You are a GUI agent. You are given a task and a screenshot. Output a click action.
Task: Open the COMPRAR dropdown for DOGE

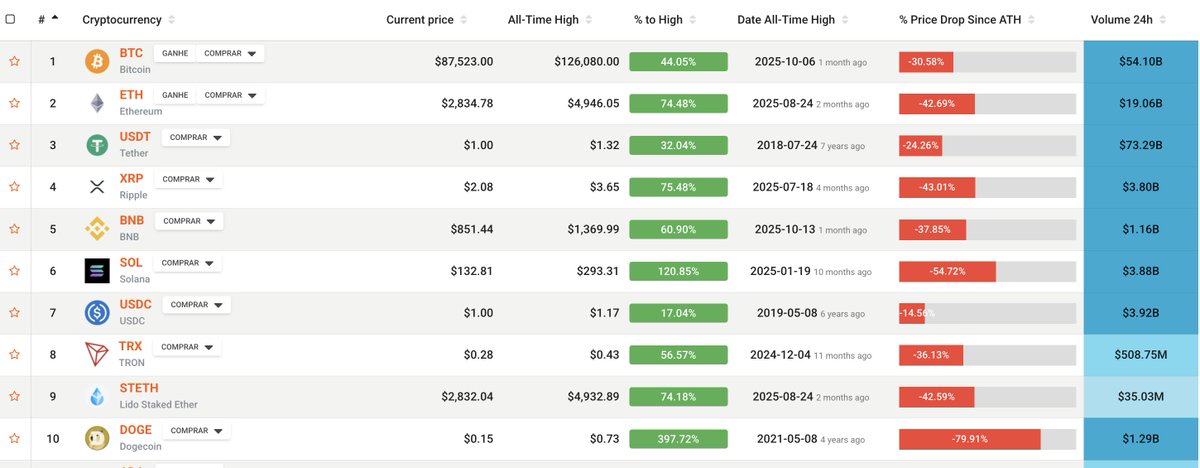coord(196,431)
